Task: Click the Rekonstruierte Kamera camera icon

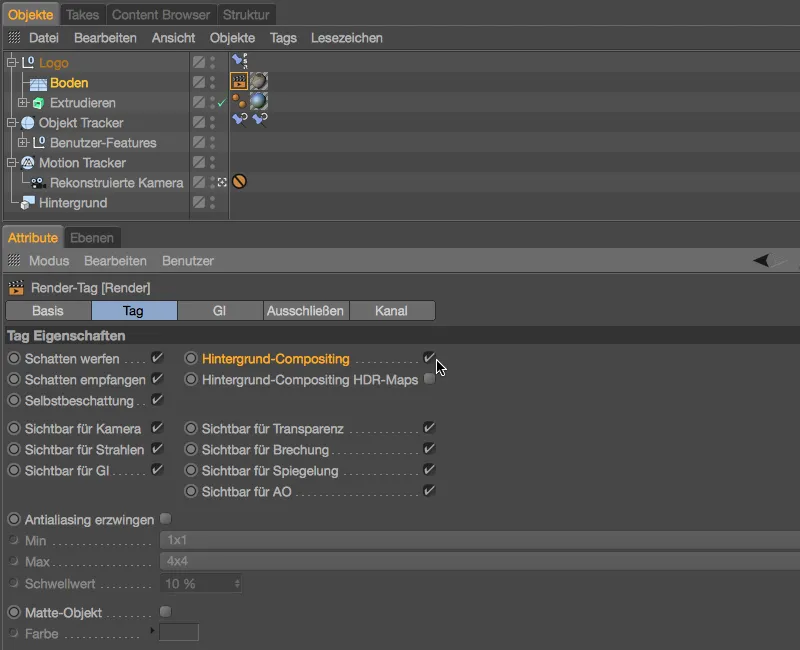Action: click(x=38, y=183)
